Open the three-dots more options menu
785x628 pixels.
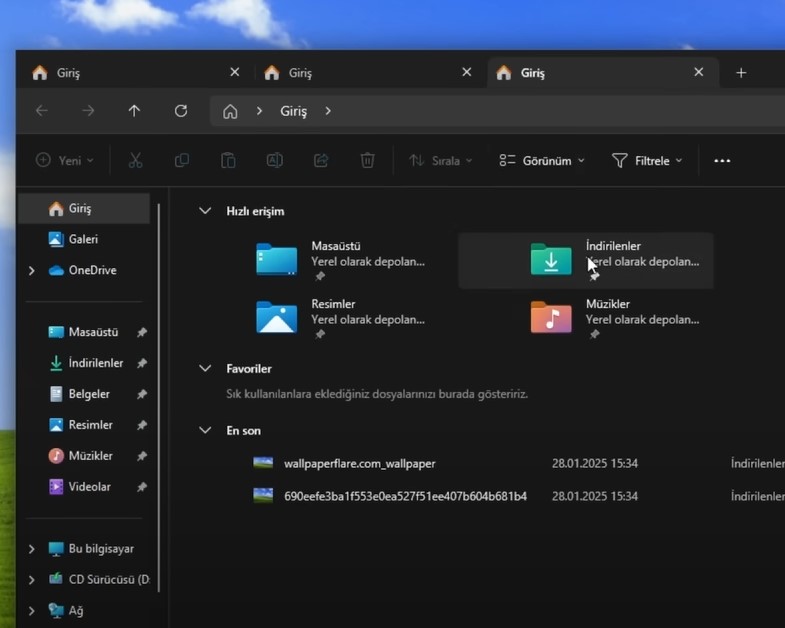pos(722,161)
